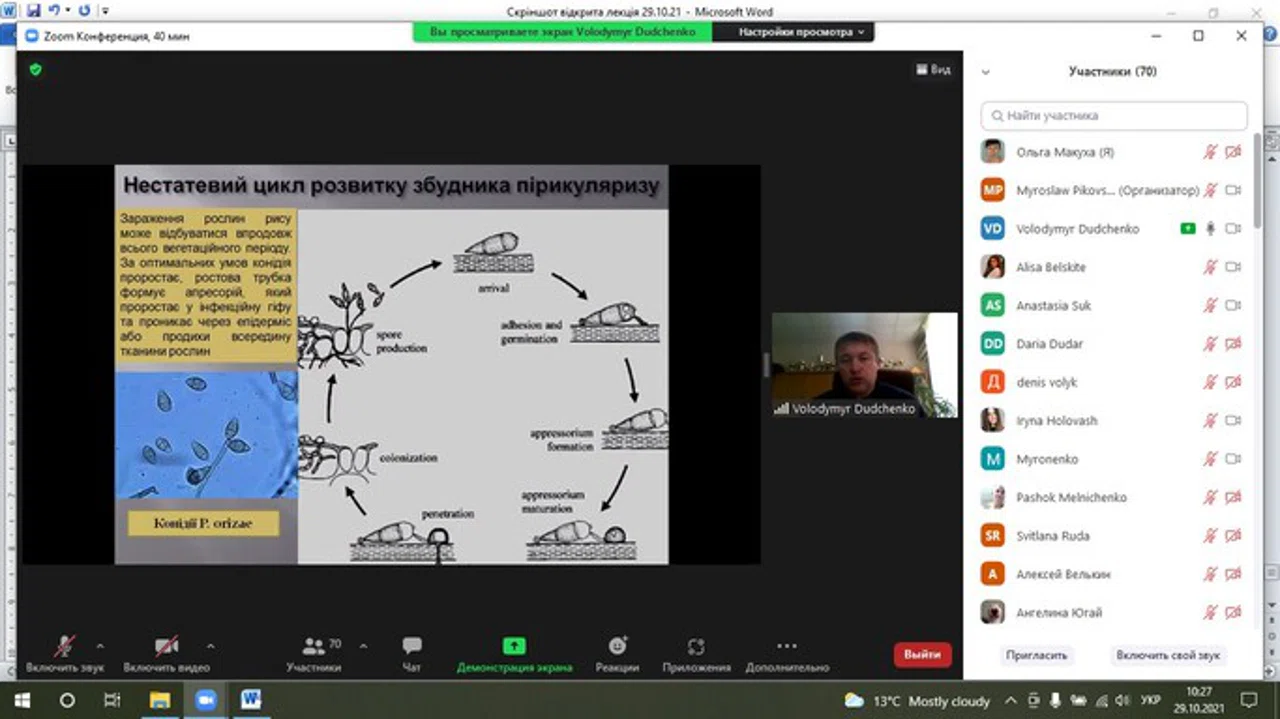
Task: Expand video options arrow next to Включить видео
Action: (x=210, y=646)
